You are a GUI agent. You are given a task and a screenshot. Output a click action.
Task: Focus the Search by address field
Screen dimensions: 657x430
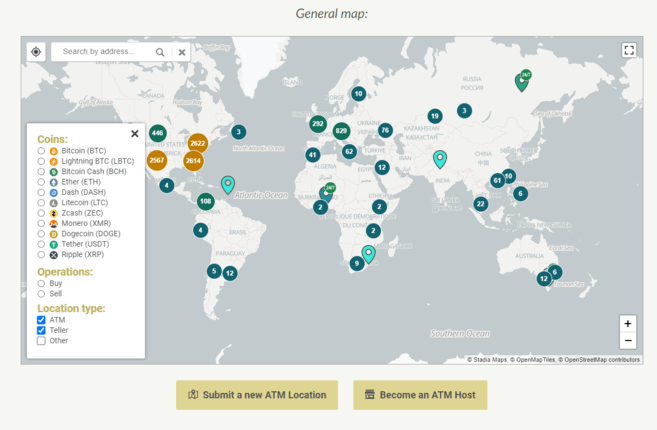pyautogui.click(x=103, y=52)
